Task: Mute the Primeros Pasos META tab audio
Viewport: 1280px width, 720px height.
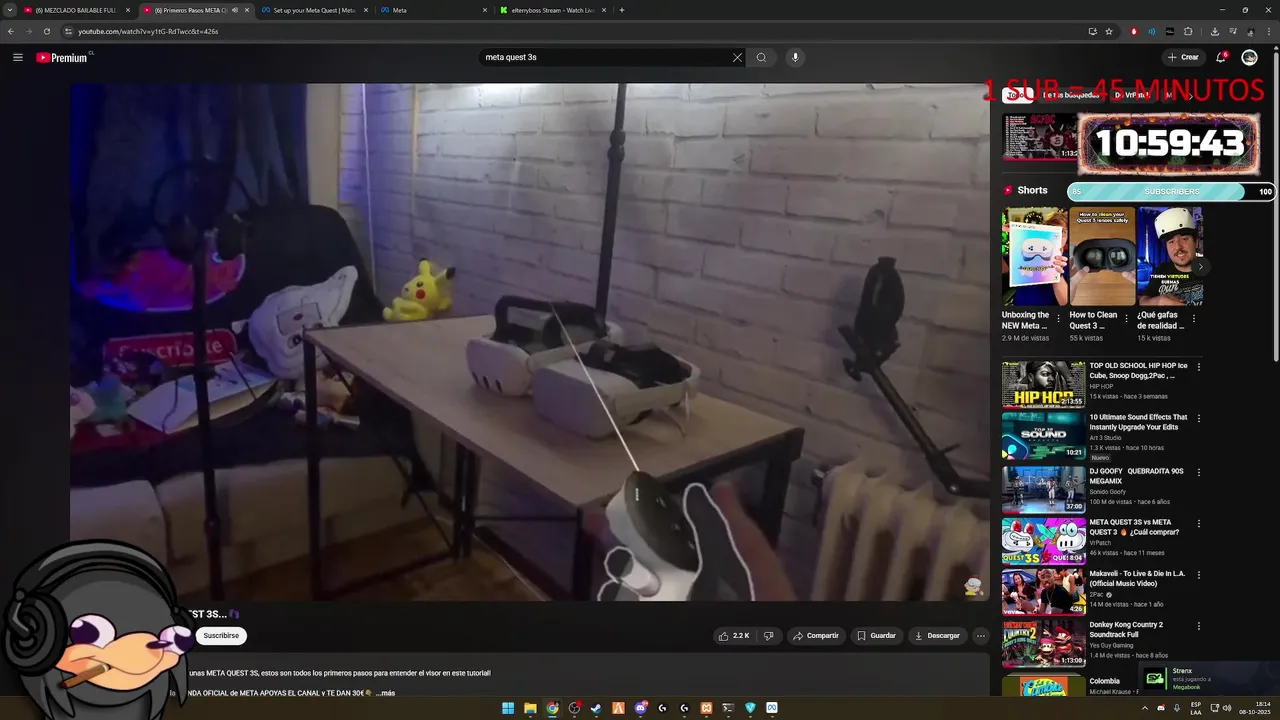Action: coord(235,10)
